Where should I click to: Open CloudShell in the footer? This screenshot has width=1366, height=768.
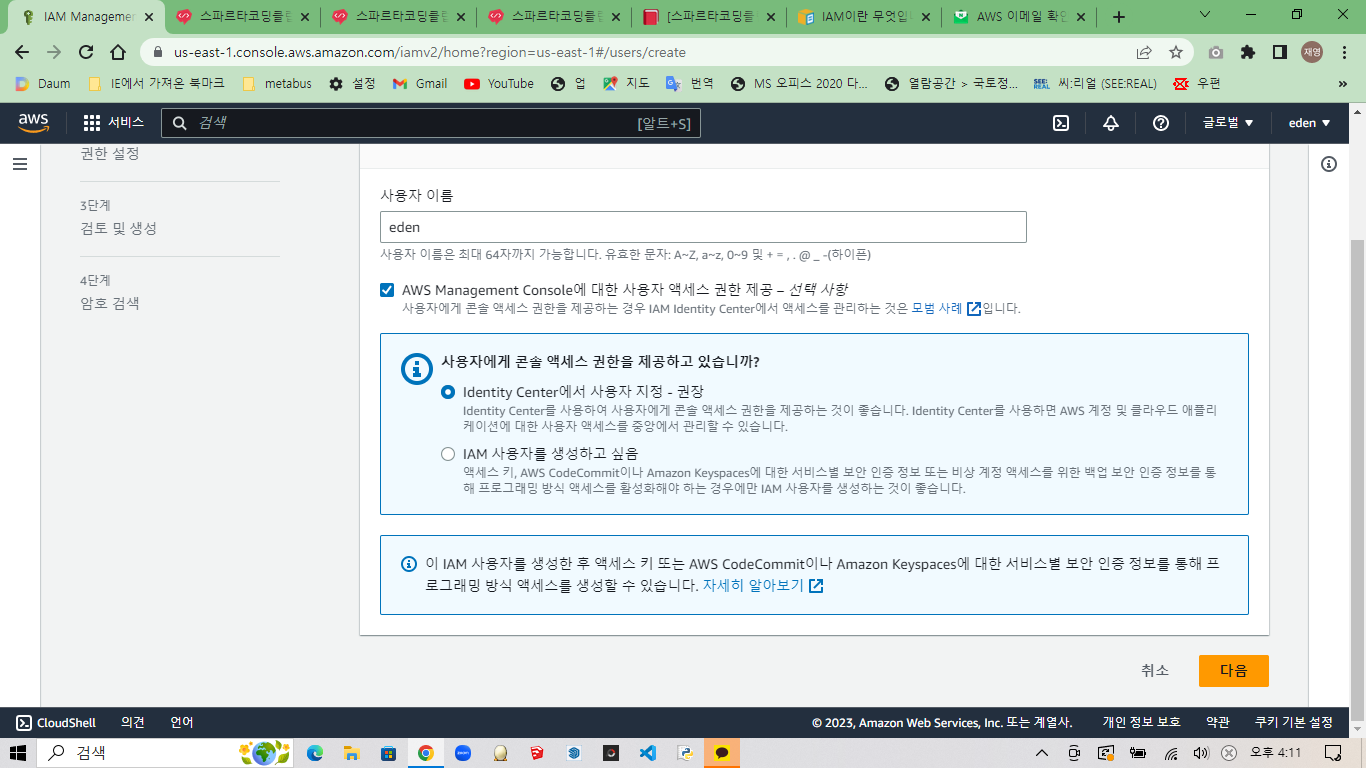click(x=56, y=723)
